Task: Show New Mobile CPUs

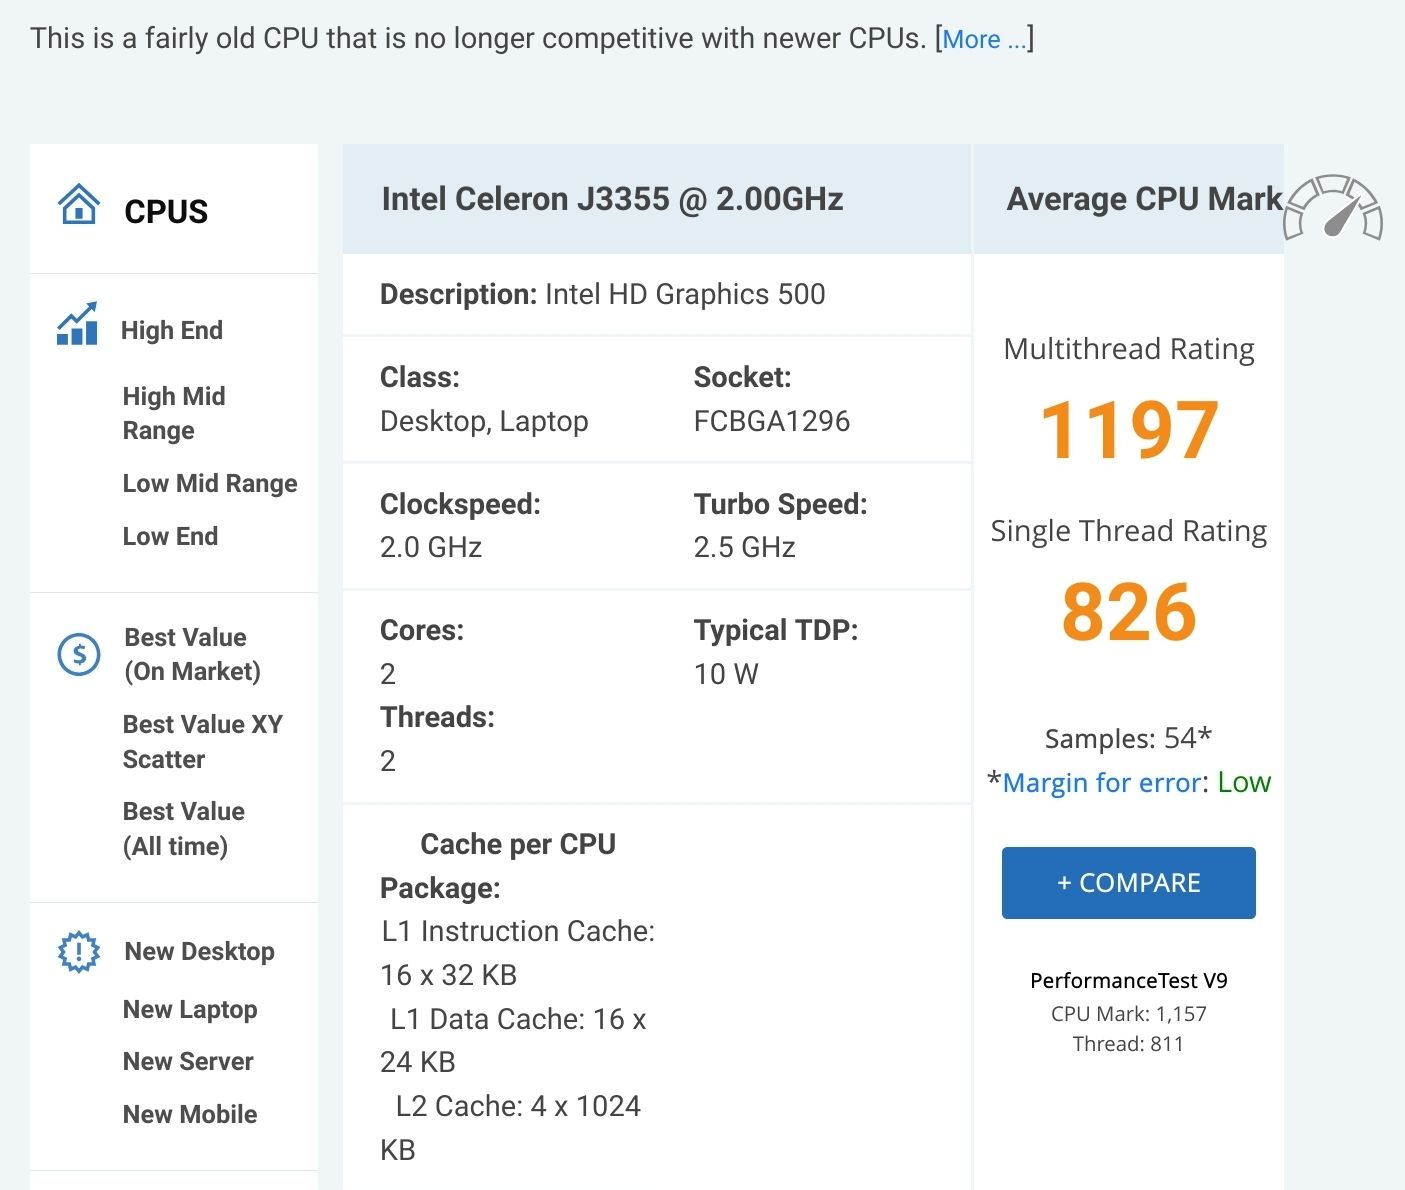Action: pos(190,1114)
